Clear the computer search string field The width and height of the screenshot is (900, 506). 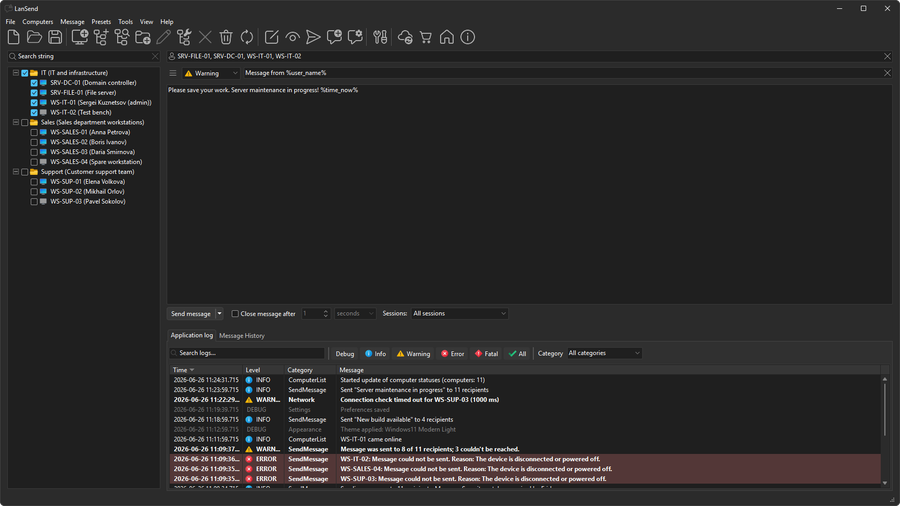point(155,56)
